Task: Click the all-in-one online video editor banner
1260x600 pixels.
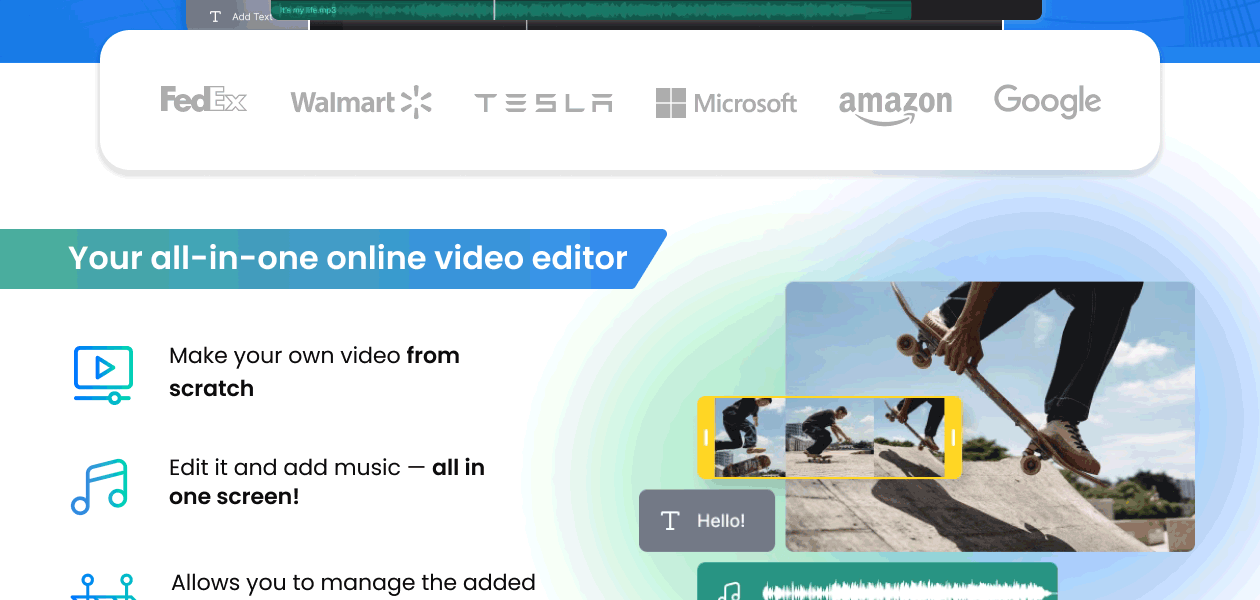Action: (x=328, y=258)
